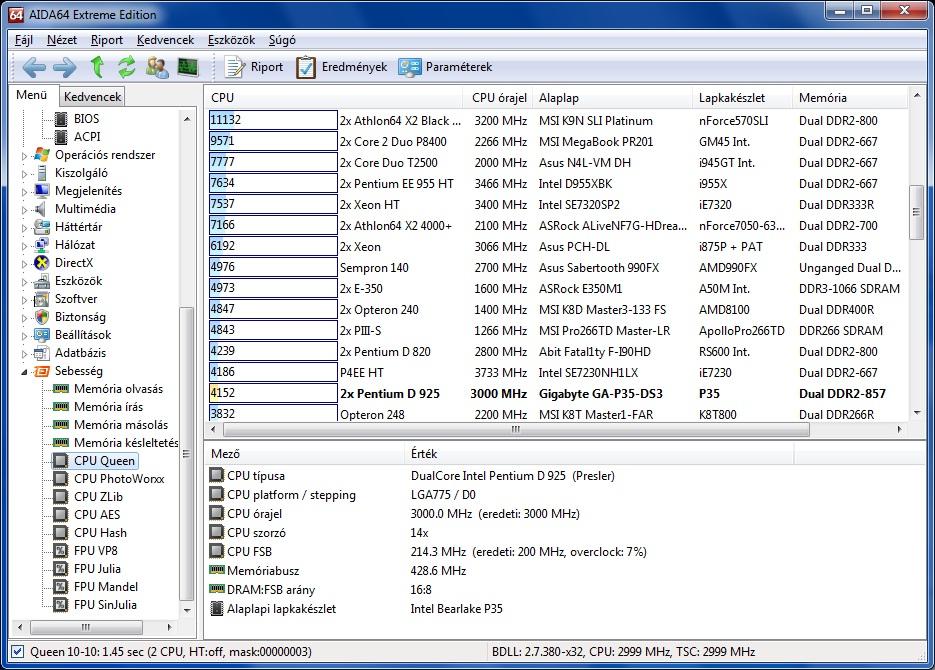Click the Riport document icon in toolbar

tap(234, 67)
